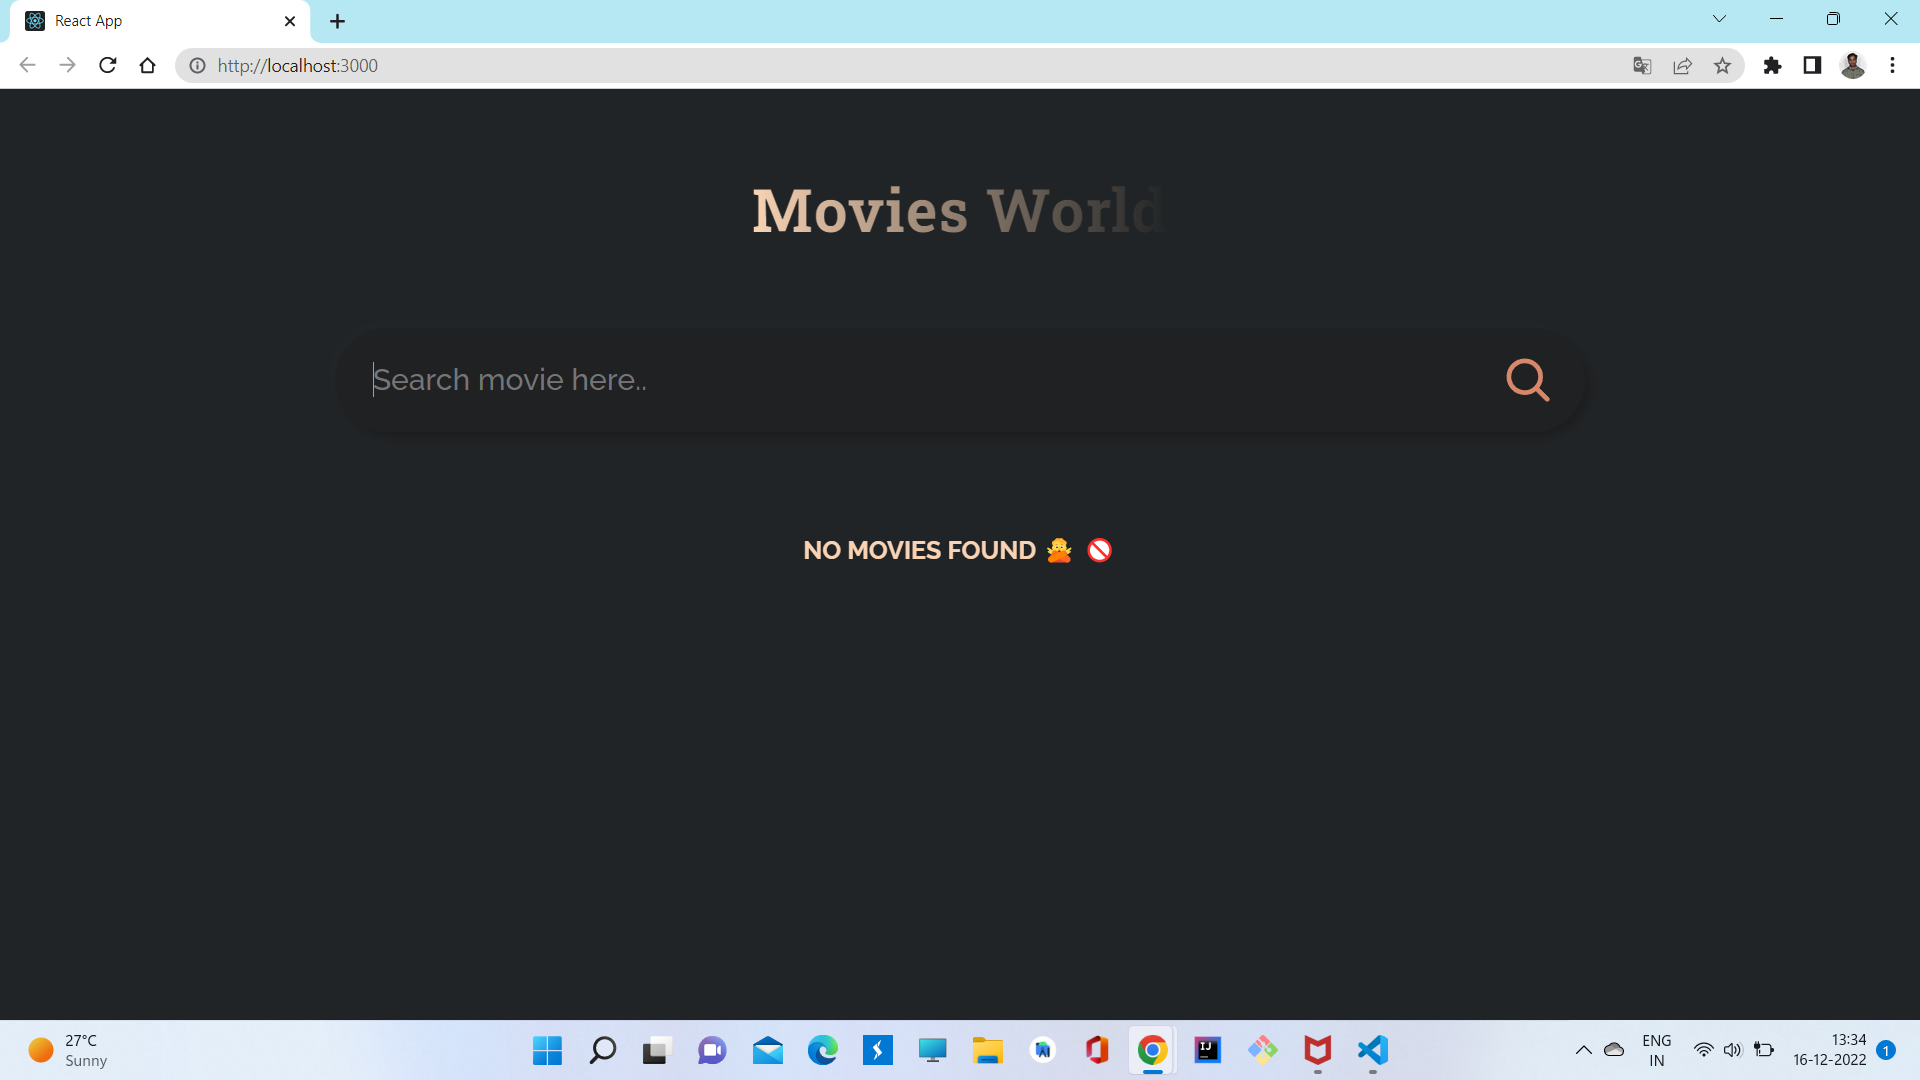Screen dimensions: 1920x1080
Task: Open Google Translate icon in address bar
Action: pyautogui.click(x=1642, y=66)
